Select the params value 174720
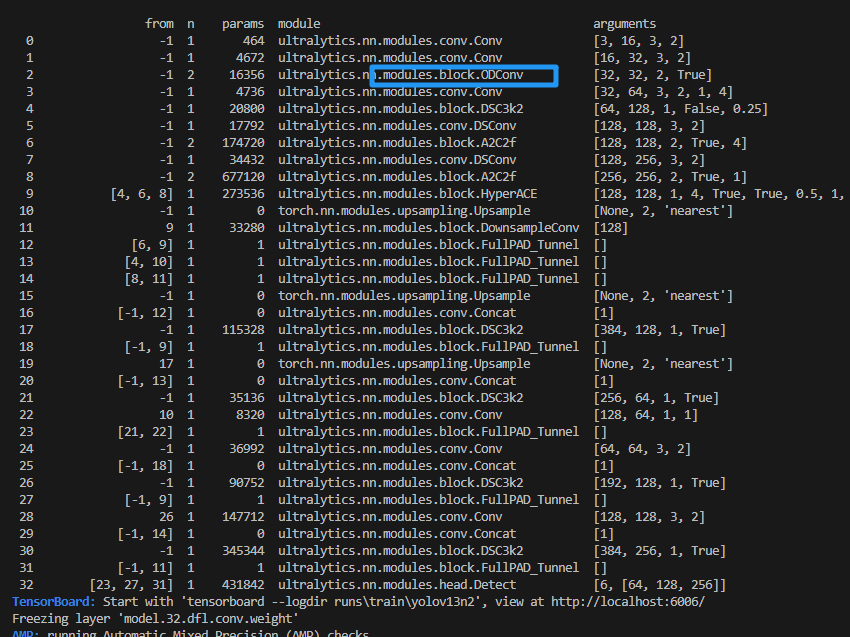This screenshot has height=637, width=850. 243,143
